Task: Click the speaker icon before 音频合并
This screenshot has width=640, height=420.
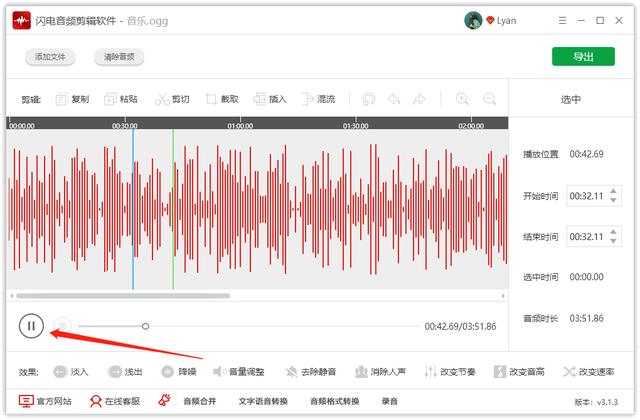Action: click(x=164, y=400)
